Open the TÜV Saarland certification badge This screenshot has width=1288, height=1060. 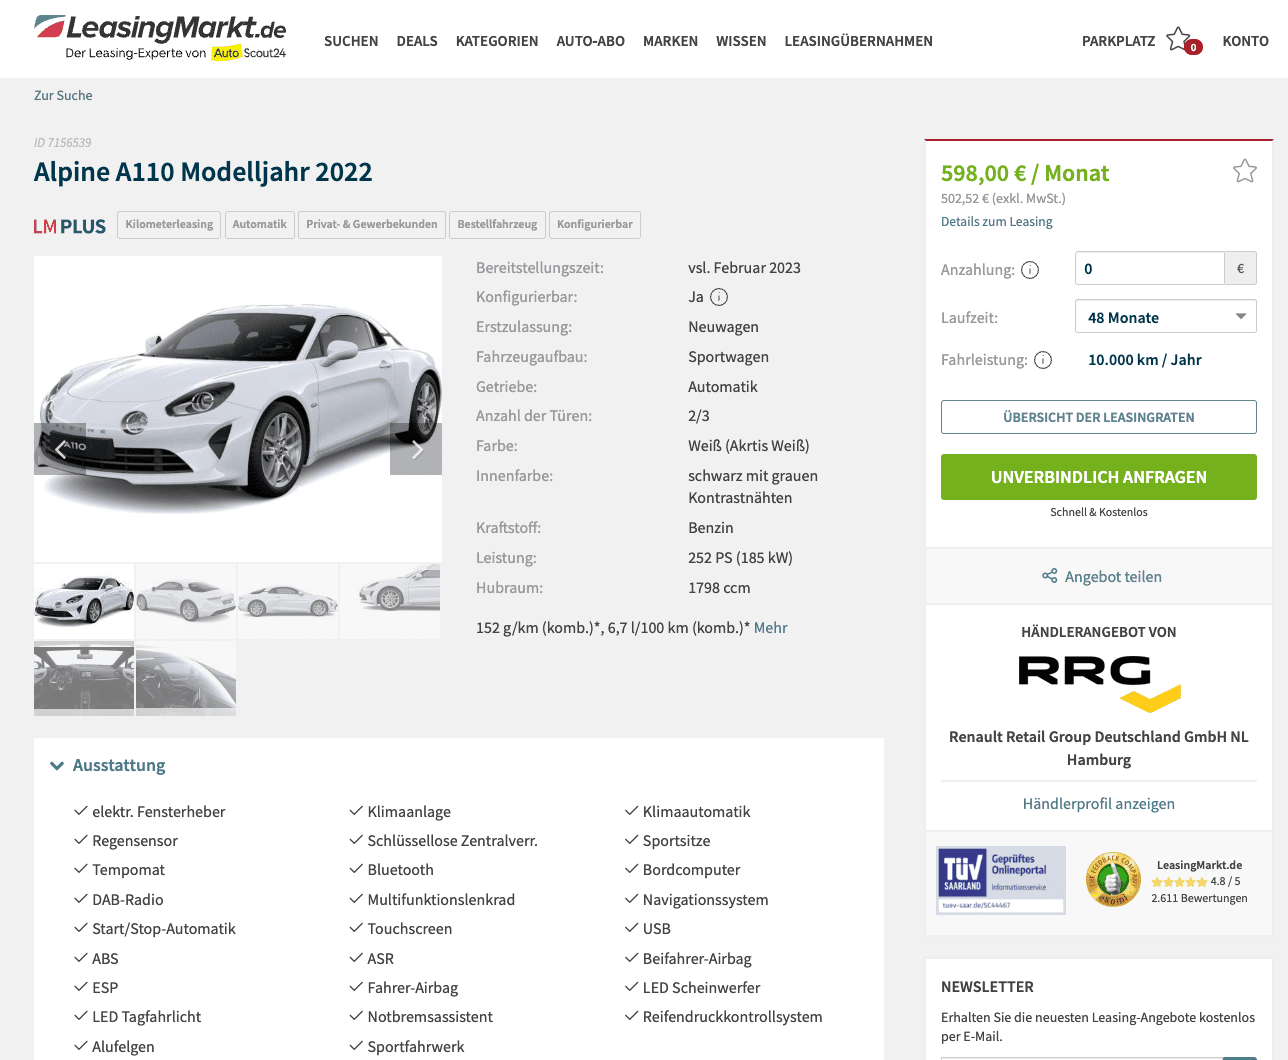[1001, 880]
